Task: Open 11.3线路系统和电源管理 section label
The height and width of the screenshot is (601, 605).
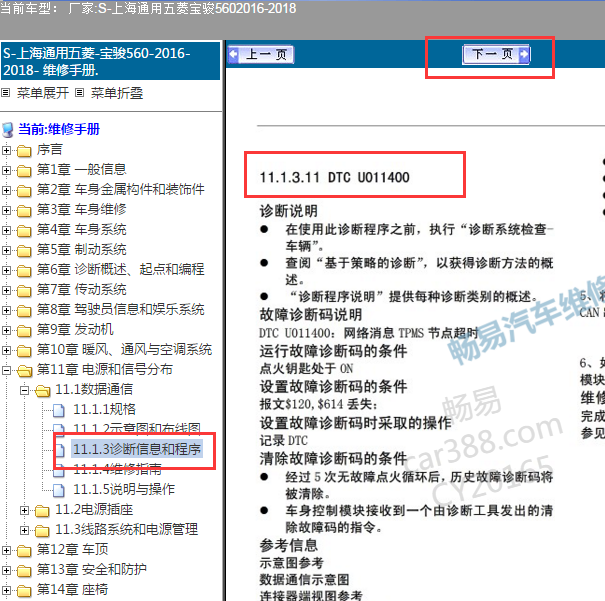Action: [x=127, y=530]
